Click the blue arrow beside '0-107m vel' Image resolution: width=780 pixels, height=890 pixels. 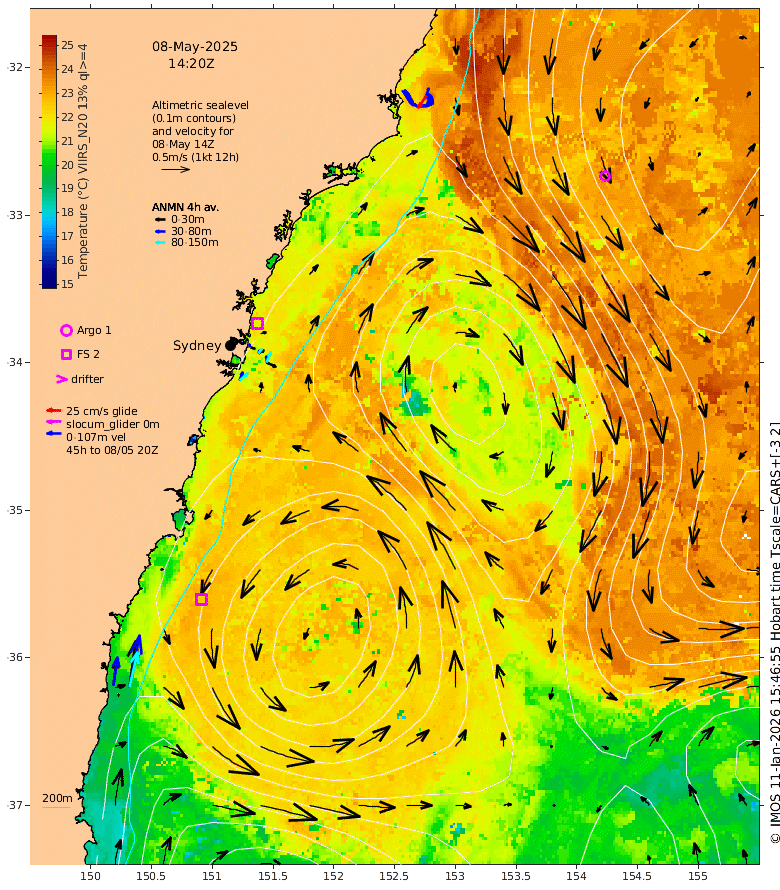click(x=53, y=434)
